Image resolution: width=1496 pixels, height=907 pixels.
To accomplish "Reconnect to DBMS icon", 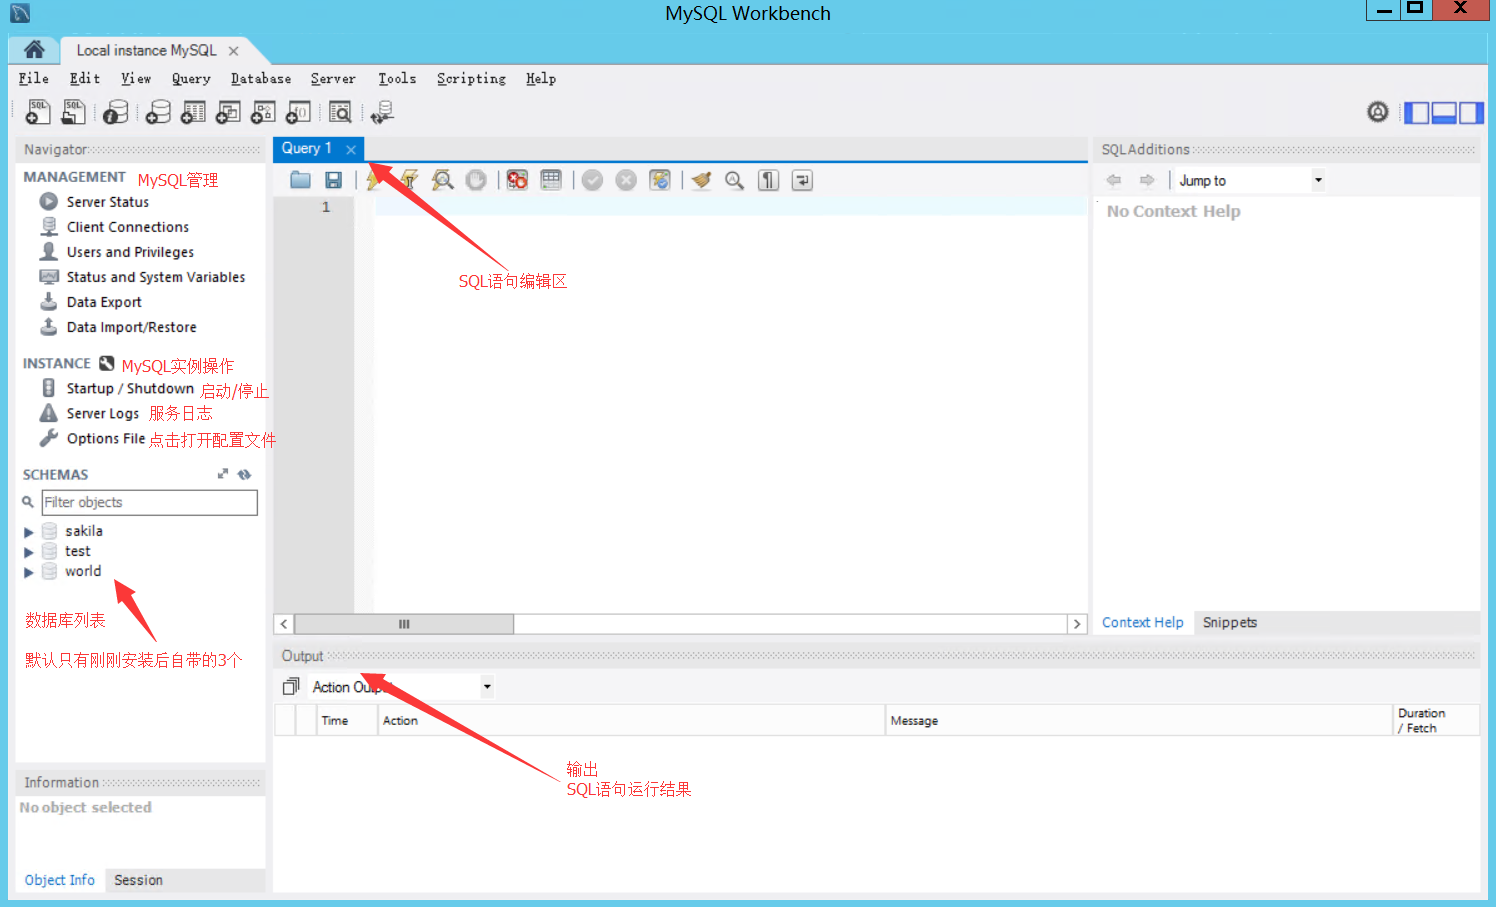I will (x=382, y=112).
